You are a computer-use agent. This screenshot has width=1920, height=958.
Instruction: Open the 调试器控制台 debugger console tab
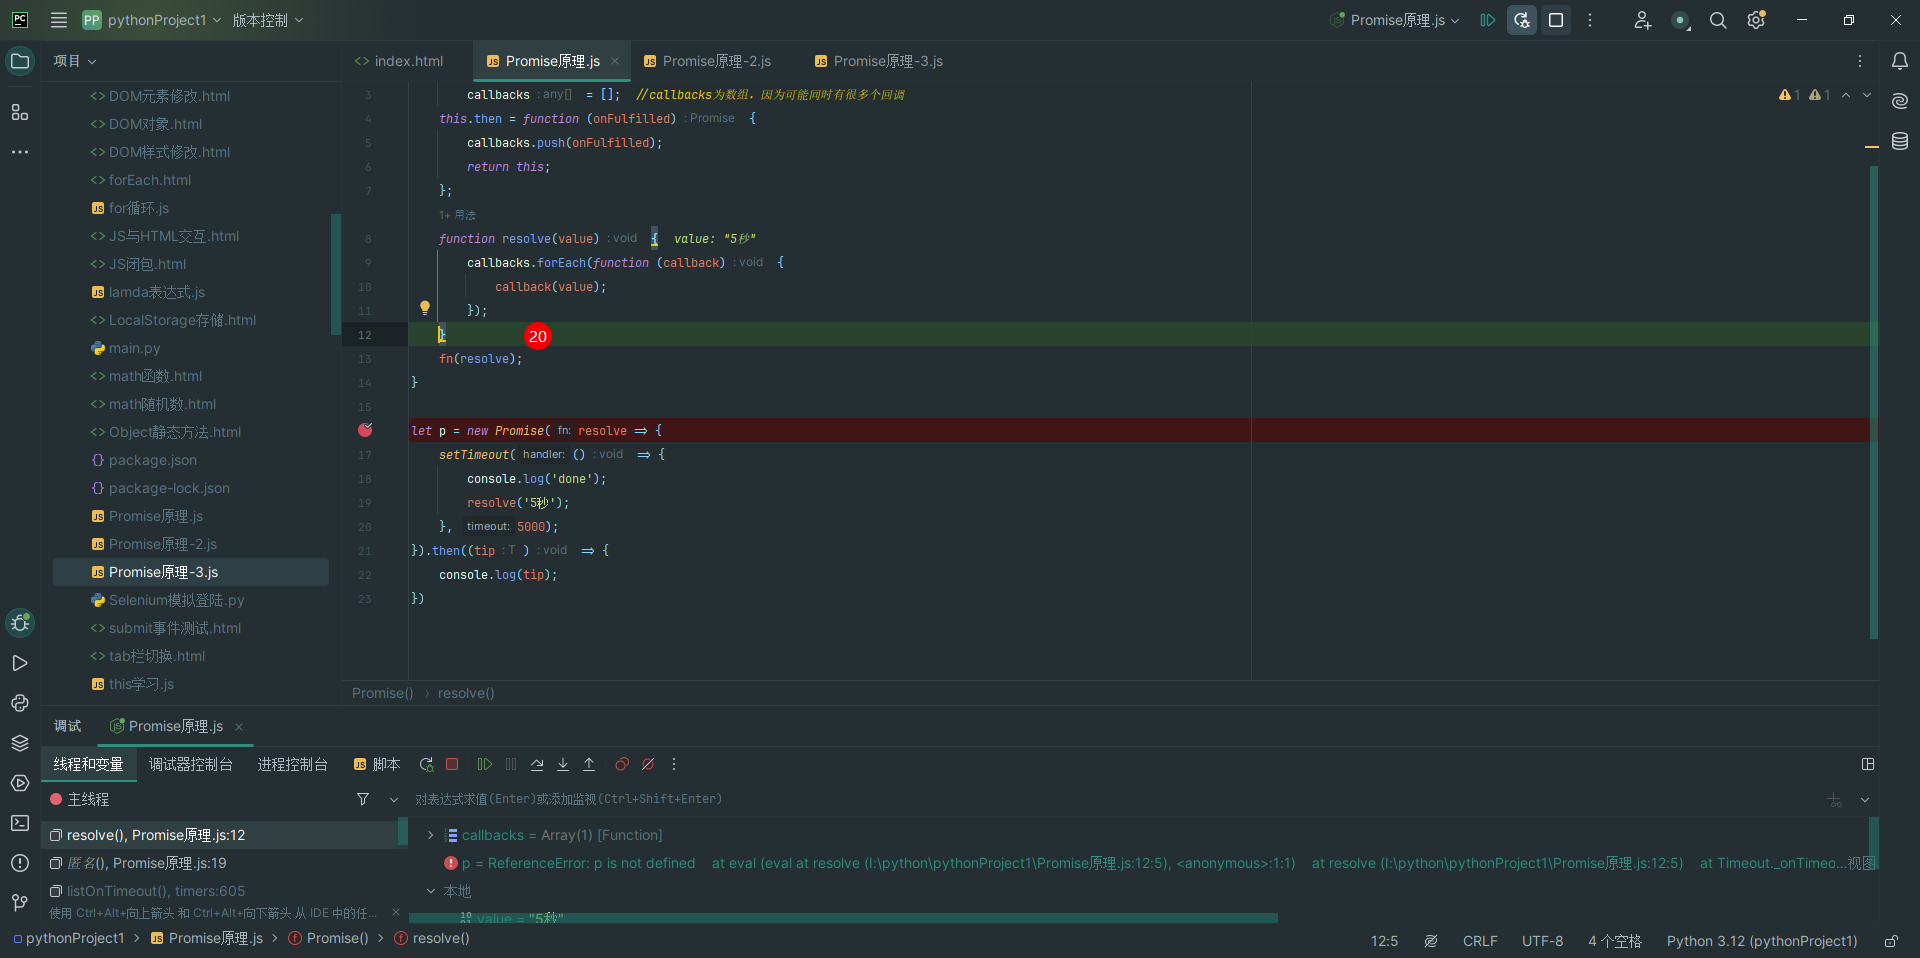(x=191, y=764)
